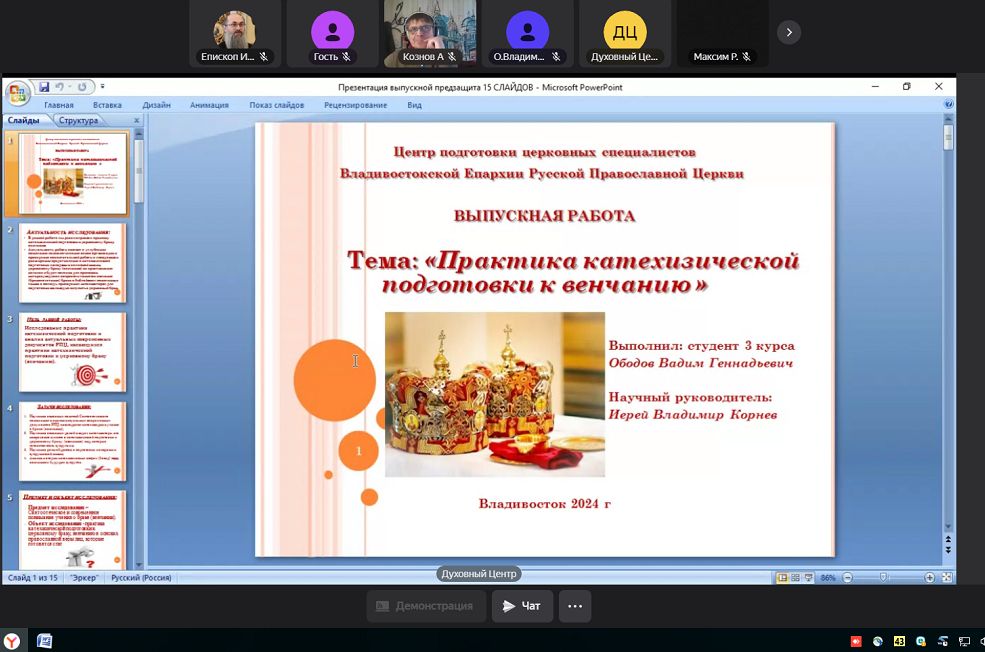985x652 pixels.
Task: Save the presentation using the floppy icon
Action: click(x=45, y=87)
